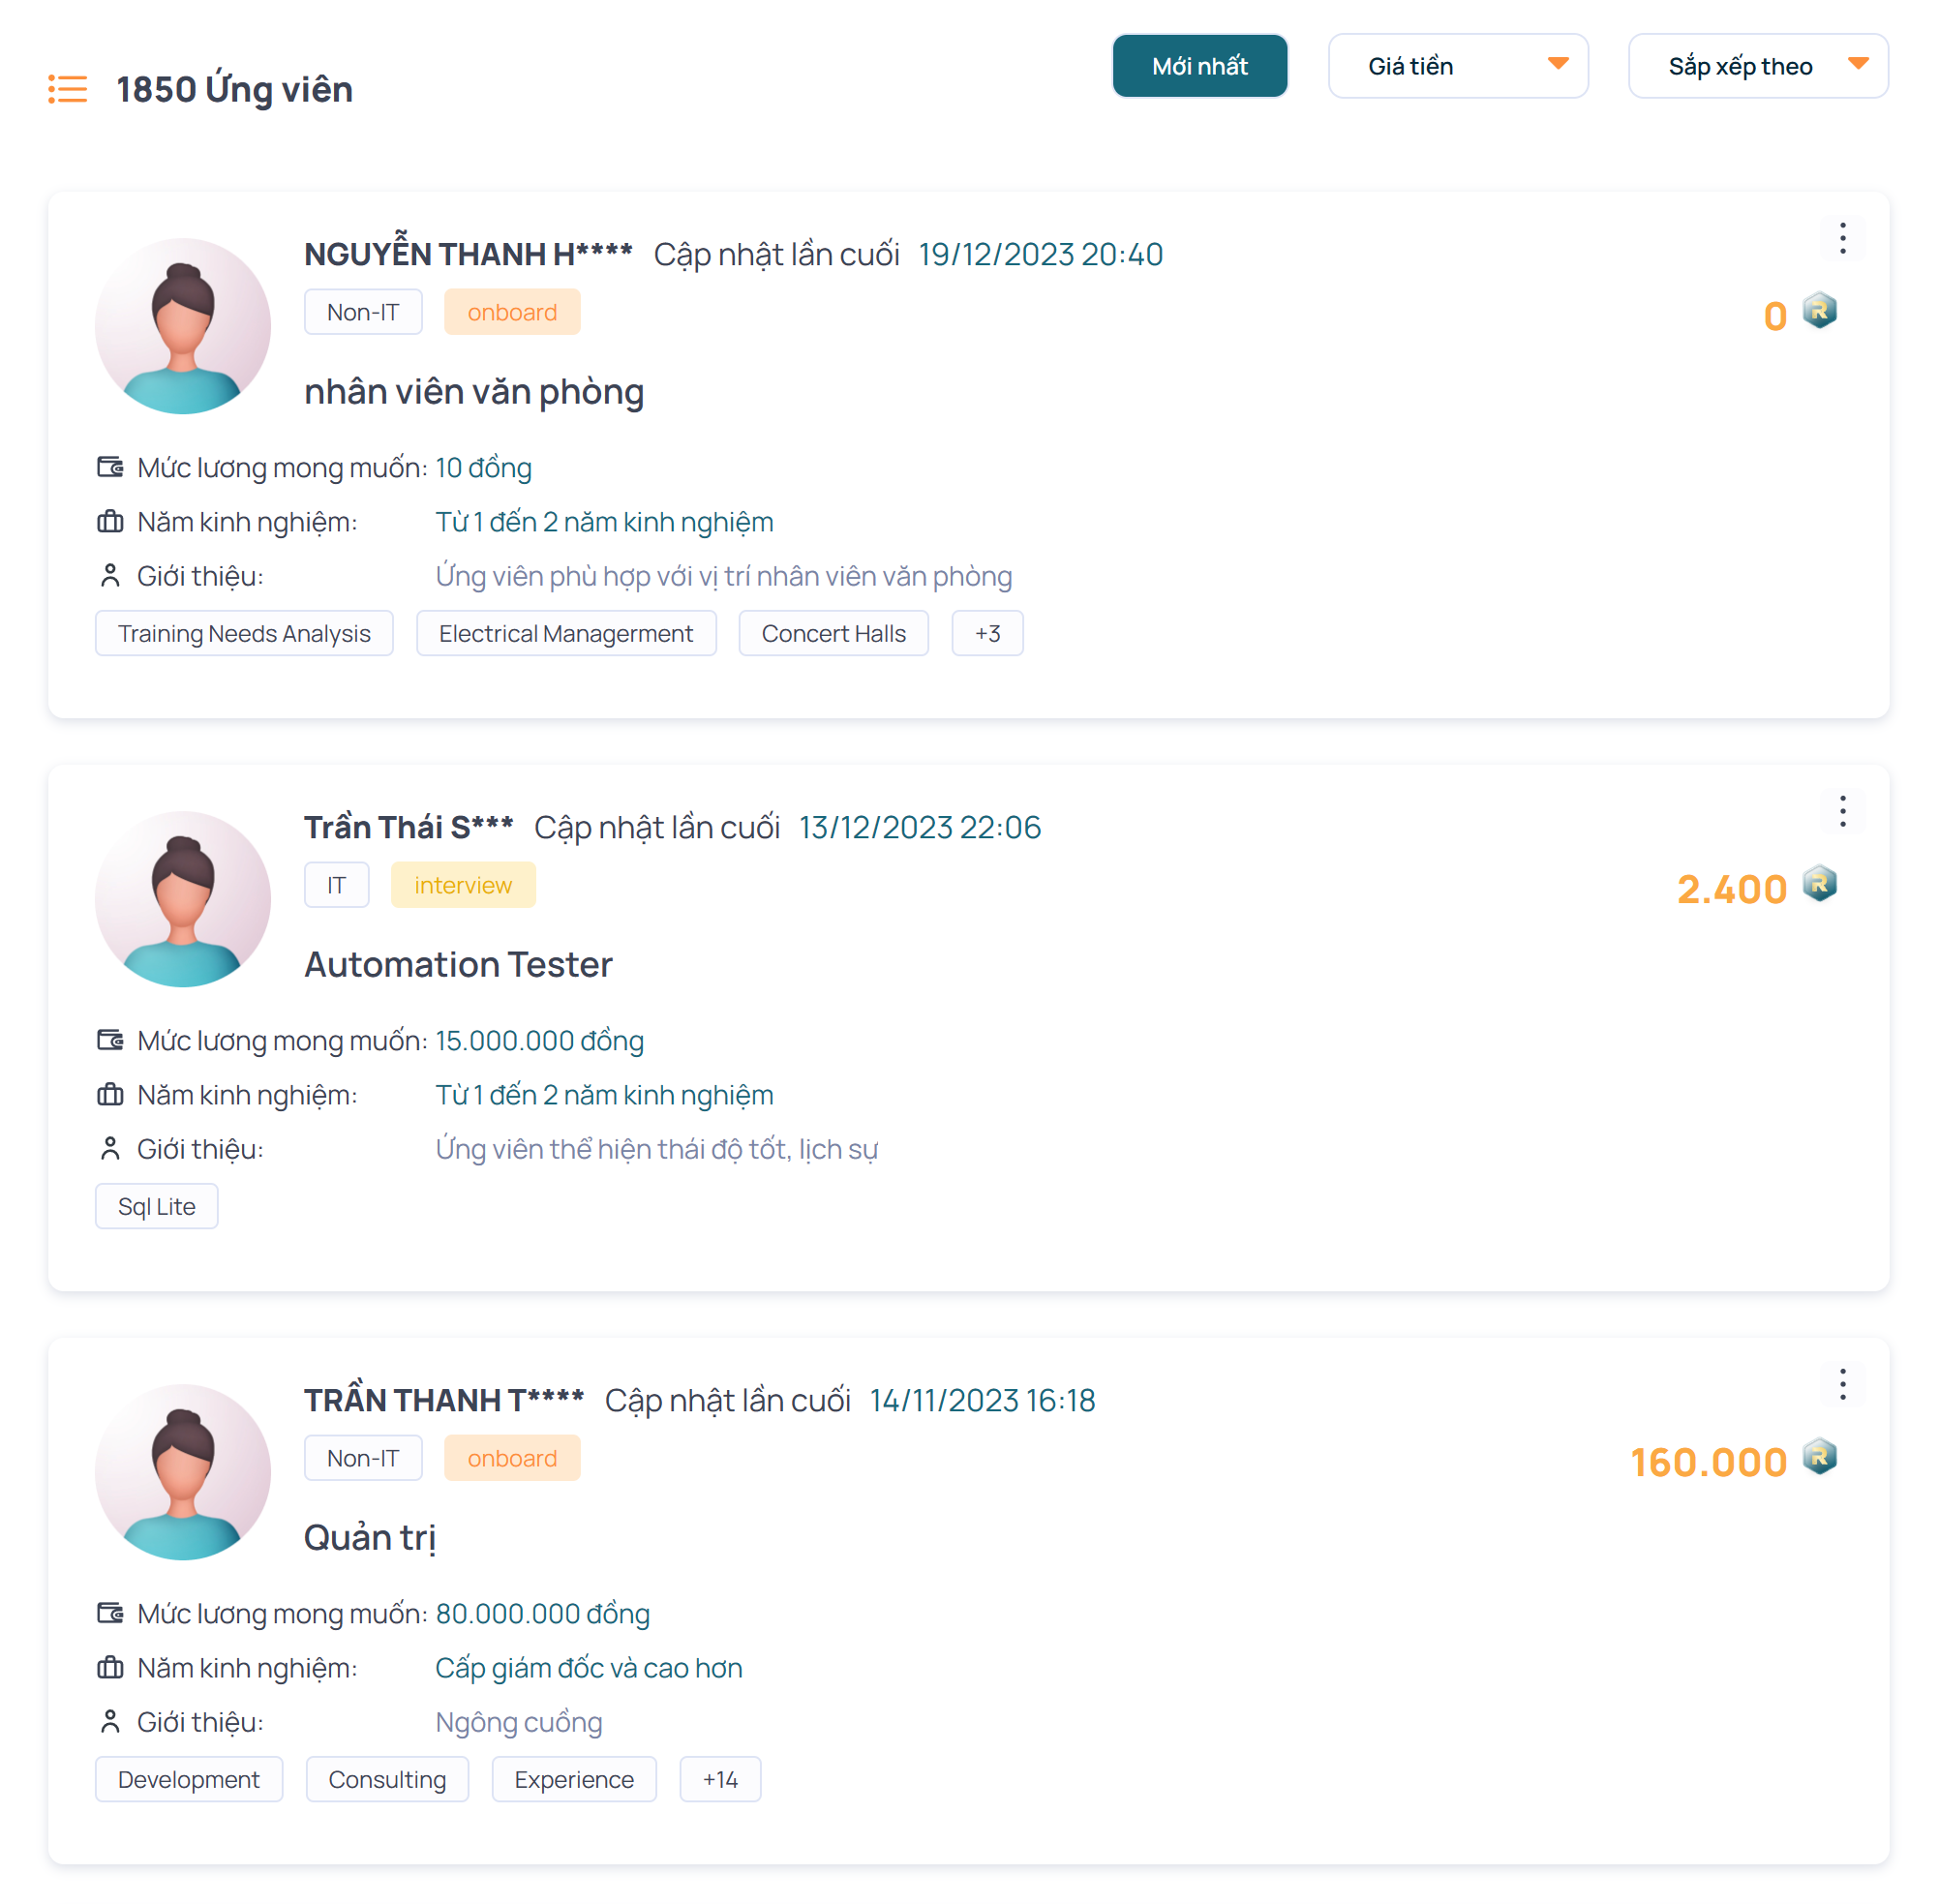Click the avatar of nhân viên văn phòng candidate
Screen dimensions: 1939x1904
click(x=182, y=326)
